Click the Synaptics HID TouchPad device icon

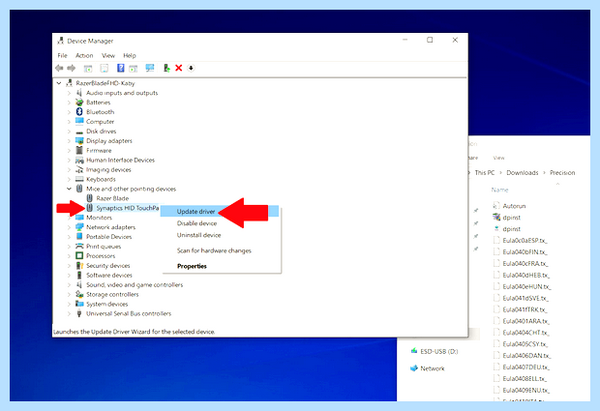tap(90, 208)
